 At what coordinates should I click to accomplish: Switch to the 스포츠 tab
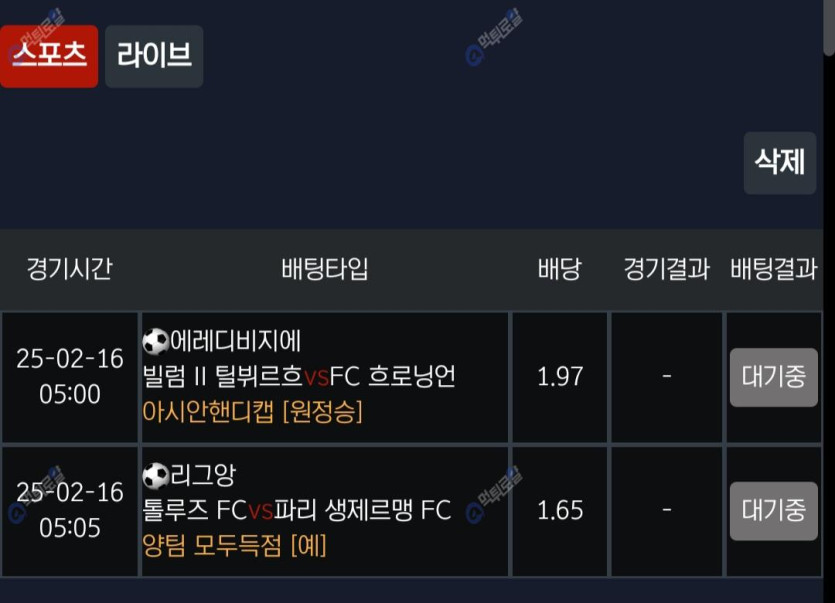(49, 56)
